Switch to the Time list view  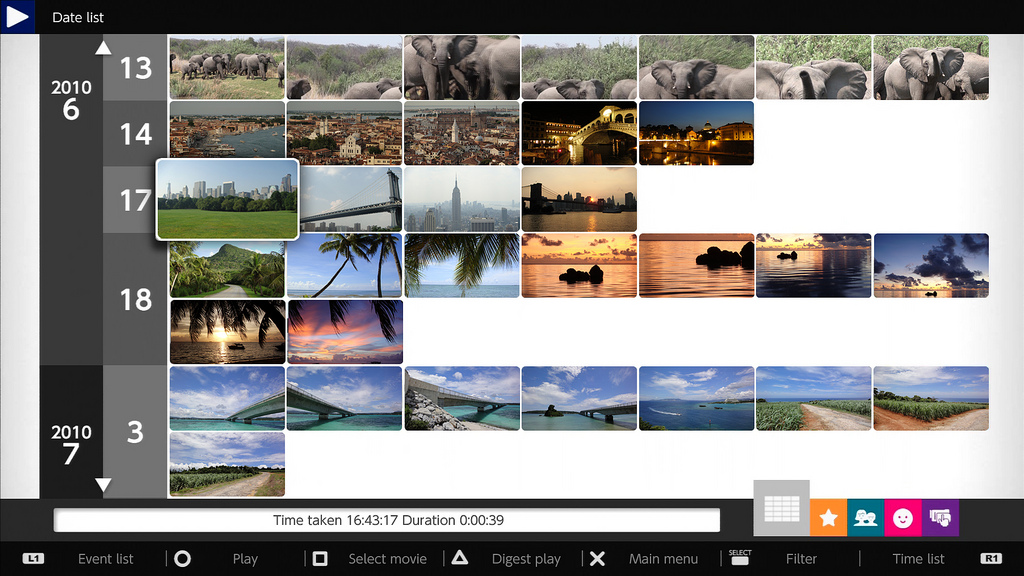918,559
